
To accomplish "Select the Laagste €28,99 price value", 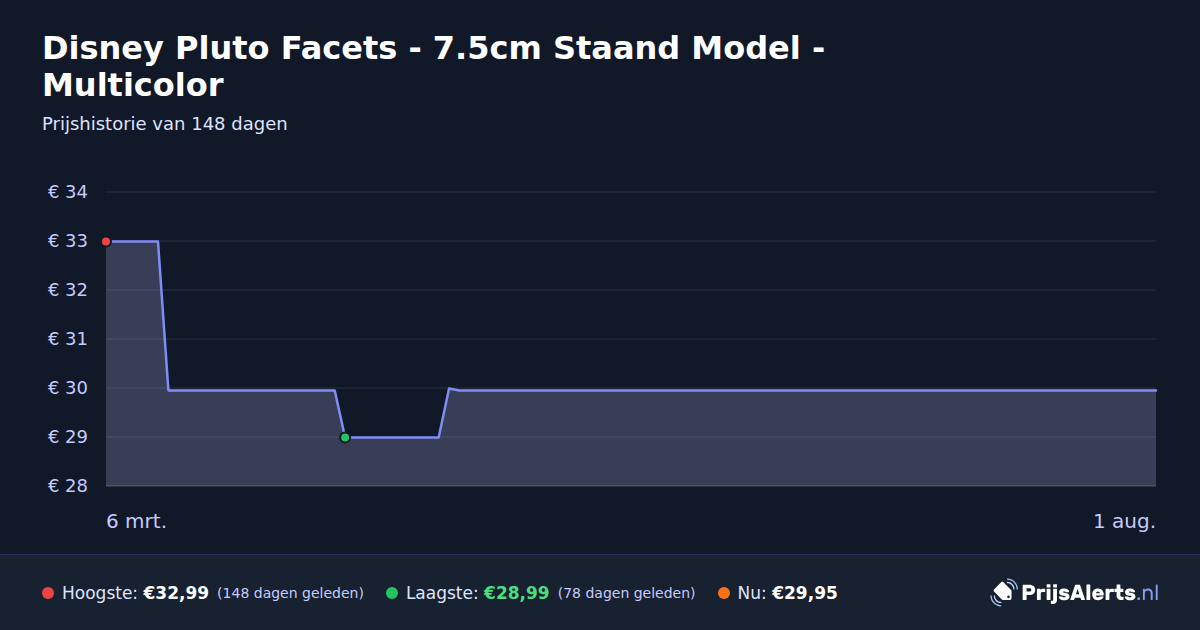I will pyautogui.click(x=516, y=593).
